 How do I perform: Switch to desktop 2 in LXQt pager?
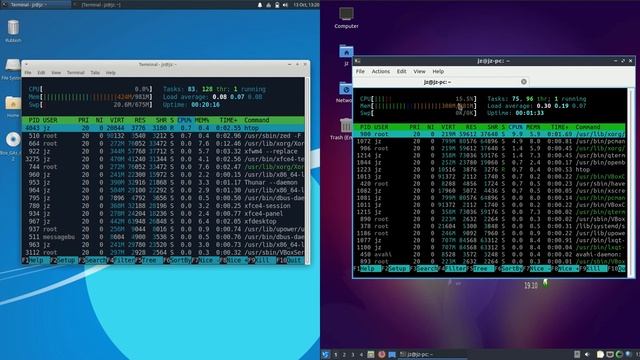pos(344,355)
